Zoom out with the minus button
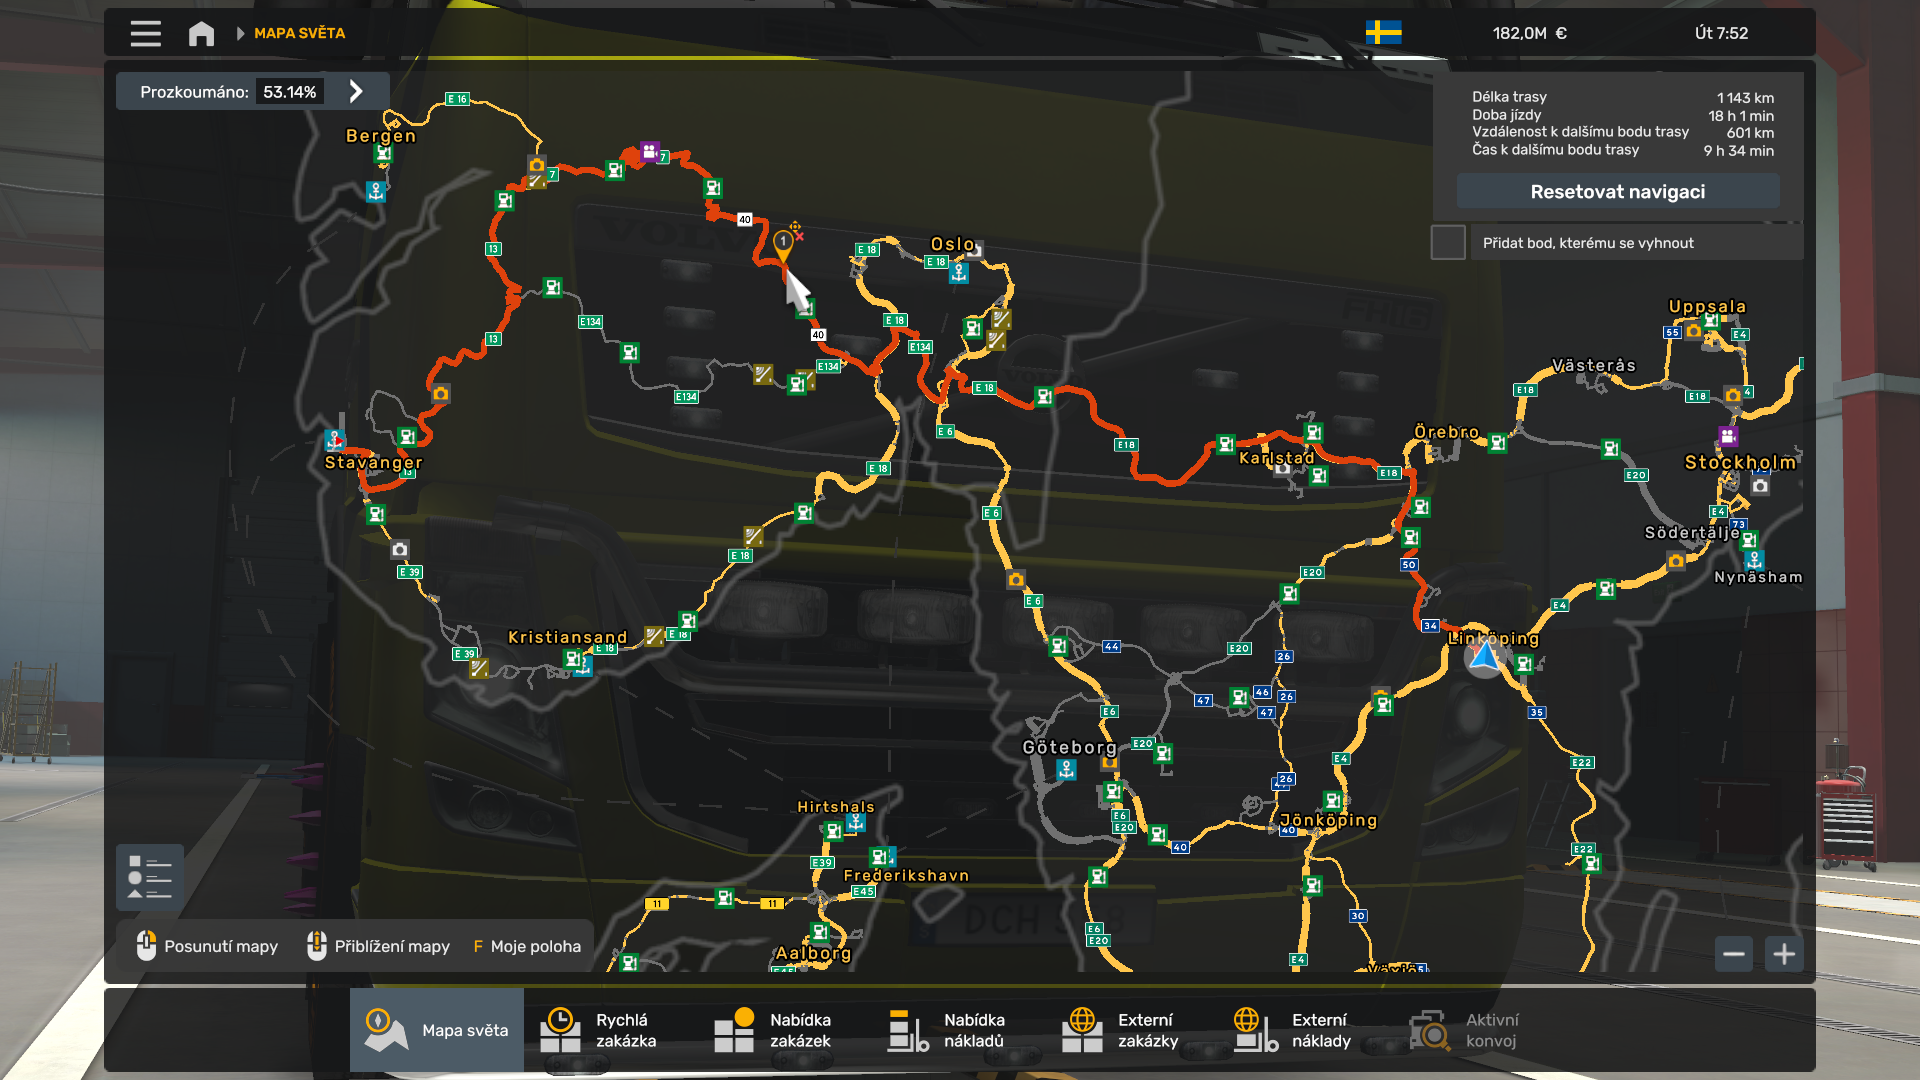 [x=1734, y=954]
